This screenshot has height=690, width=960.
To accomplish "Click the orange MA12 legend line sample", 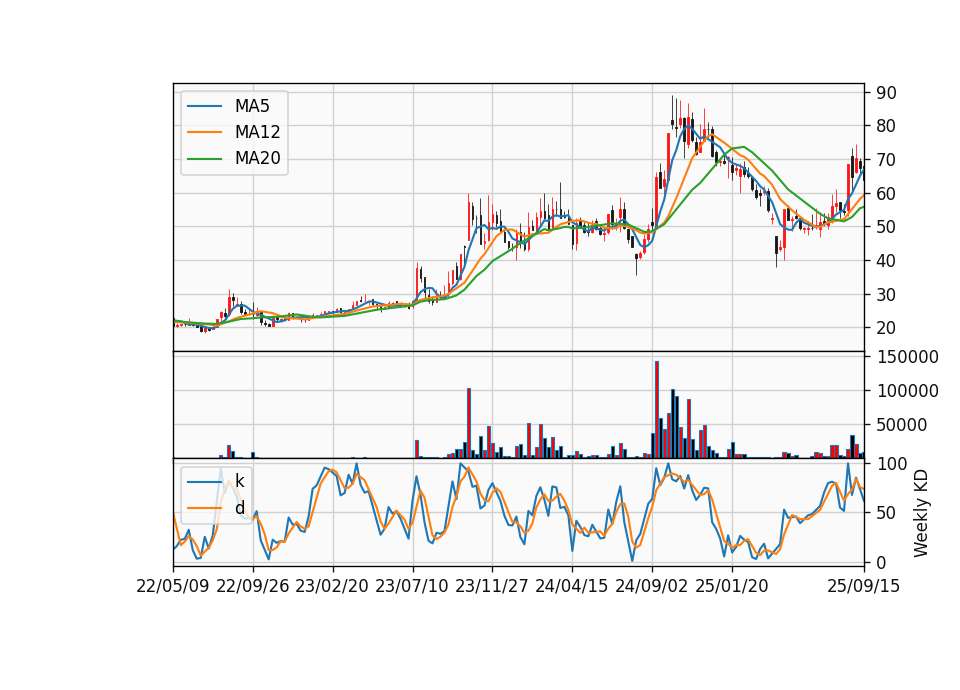I will 204,132.
